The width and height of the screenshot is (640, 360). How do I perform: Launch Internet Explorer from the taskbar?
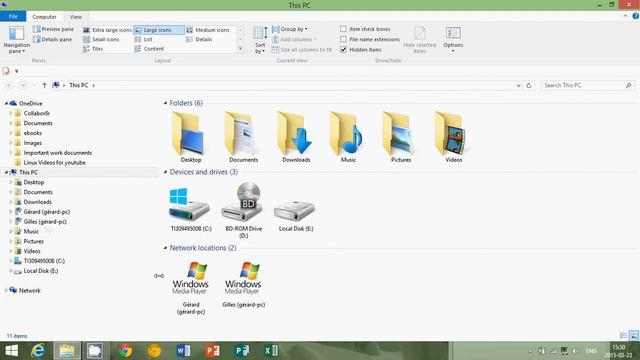[x=38, y=351]
